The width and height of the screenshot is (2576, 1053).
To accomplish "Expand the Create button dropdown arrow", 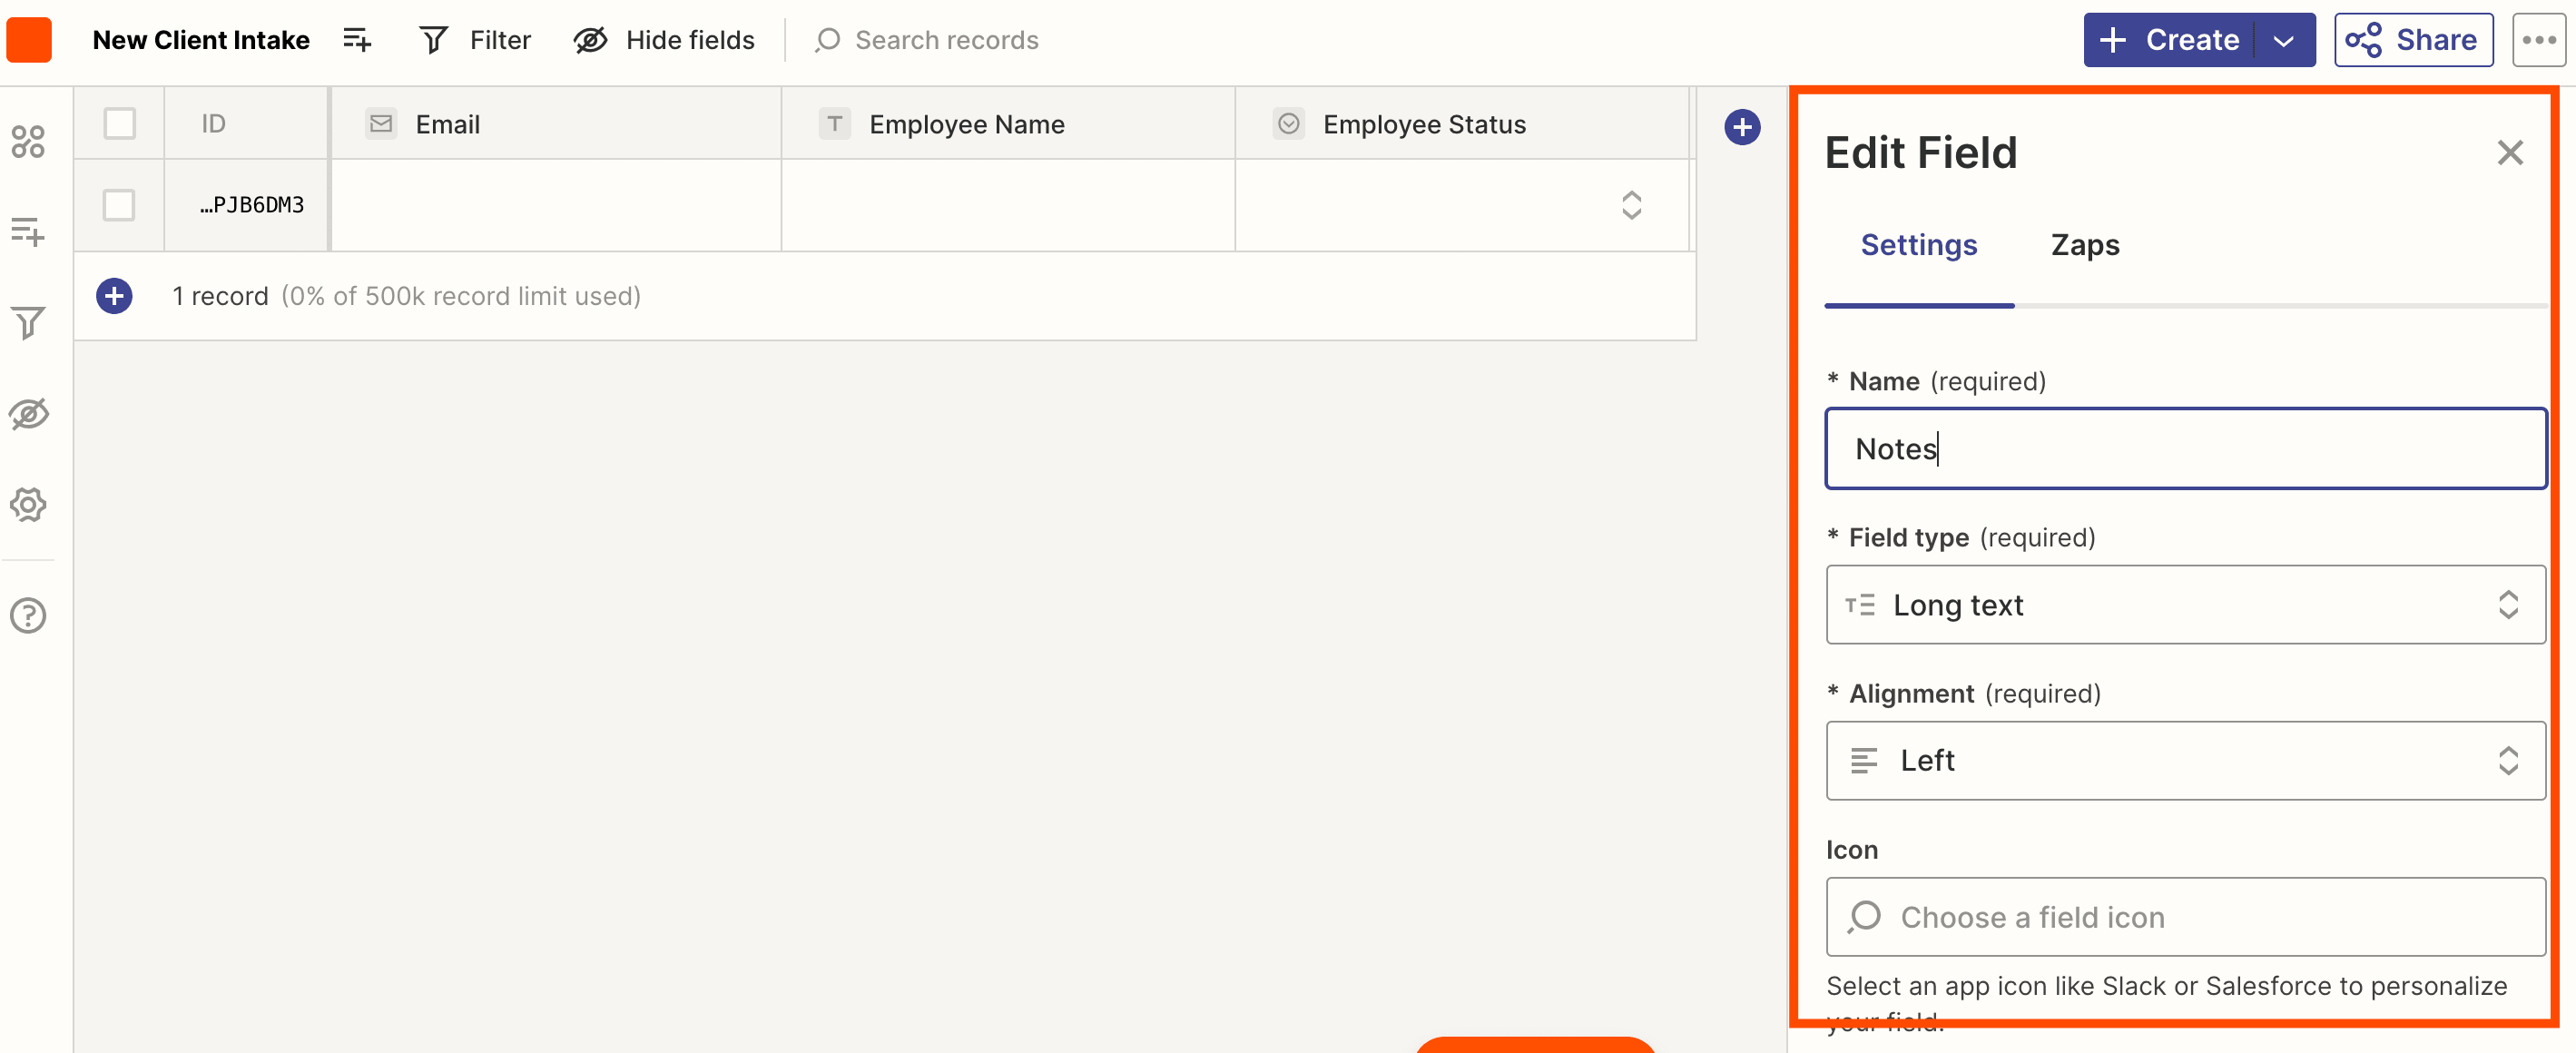I will coord(2288,38).
